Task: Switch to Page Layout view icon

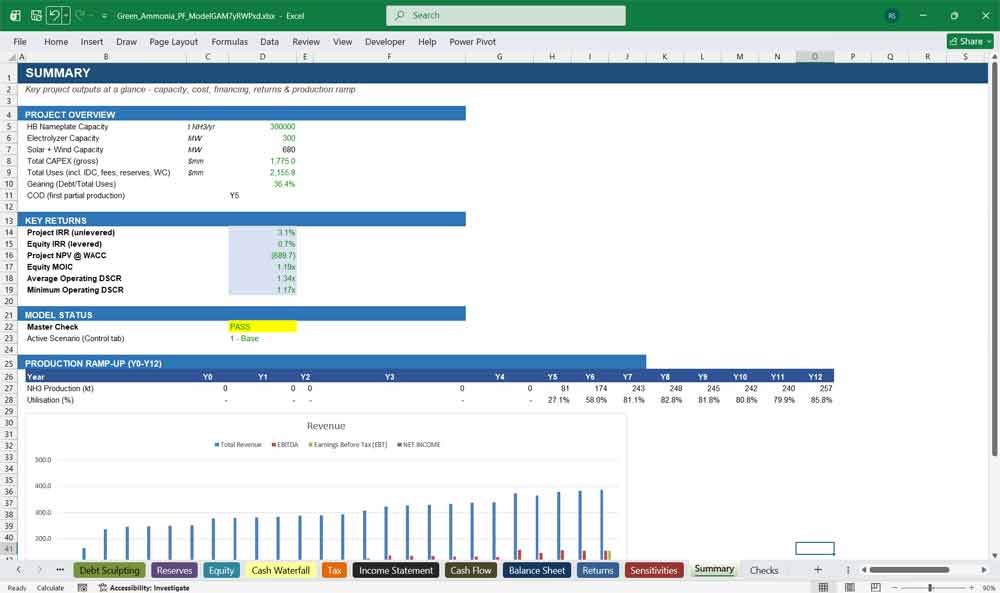Action: (x=849, y=587)
